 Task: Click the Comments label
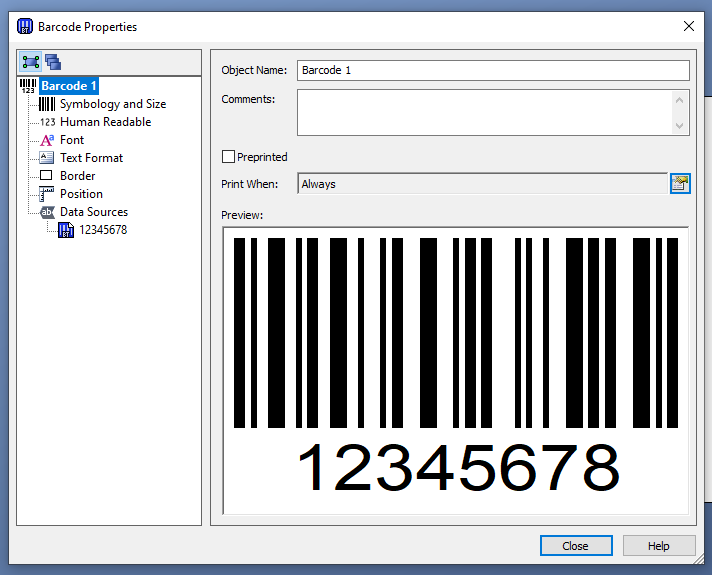[248, 99]
